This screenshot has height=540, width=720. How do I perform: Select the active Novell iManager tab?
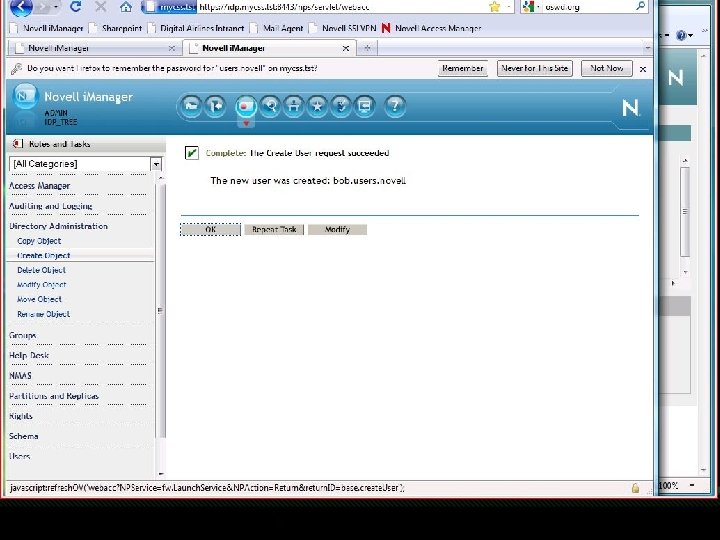269,48
